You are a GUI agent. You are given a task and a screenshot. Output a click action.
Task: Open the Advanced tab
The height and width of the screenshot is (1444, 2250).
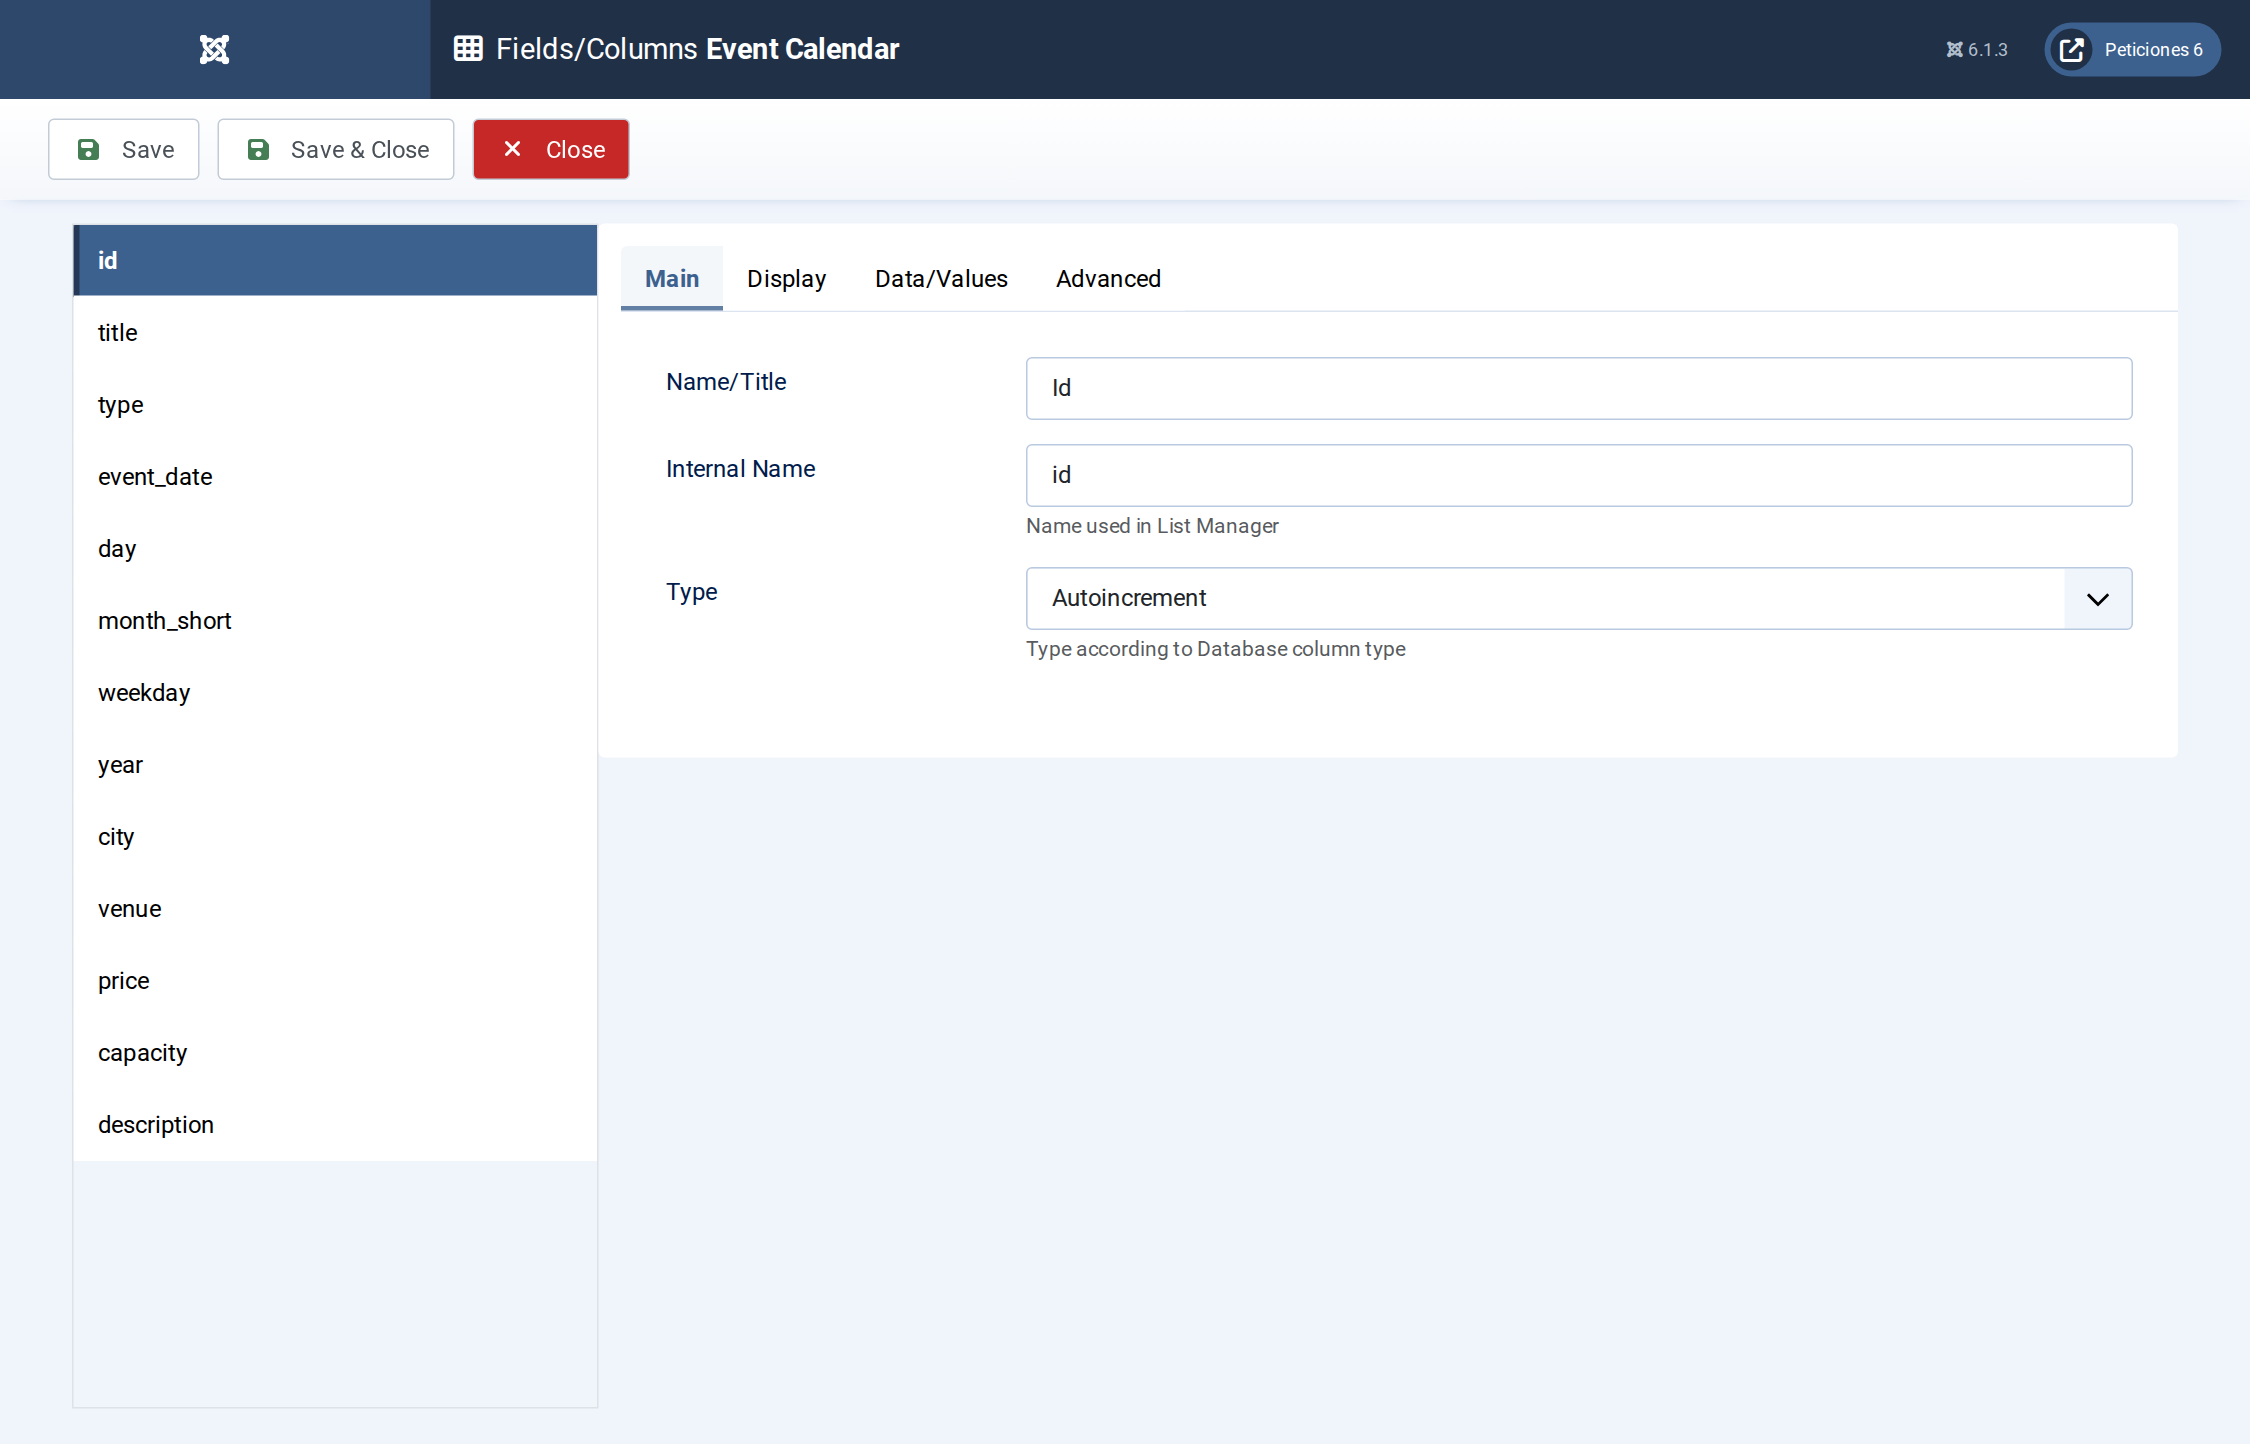click(1108, 279)
